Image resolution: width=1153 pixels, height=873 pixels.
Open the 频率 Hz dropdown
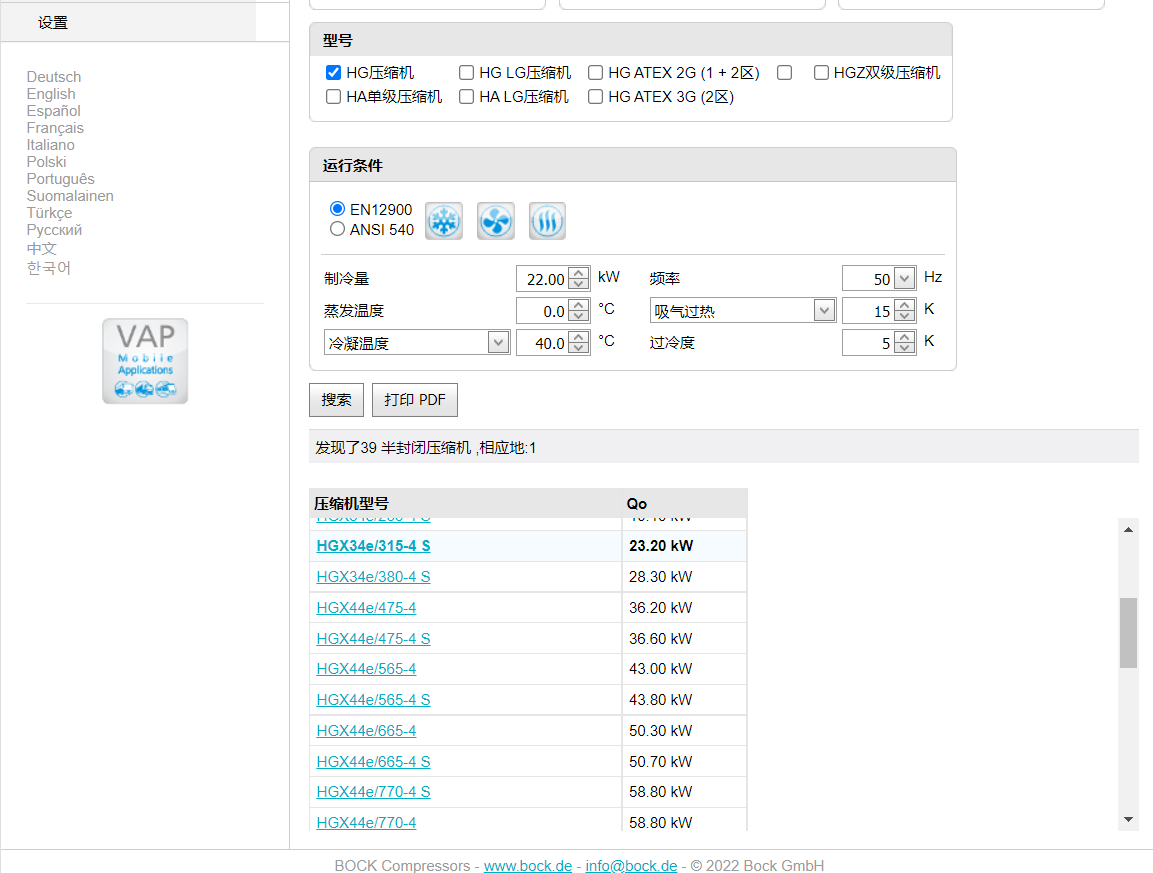tap(905, 279)
